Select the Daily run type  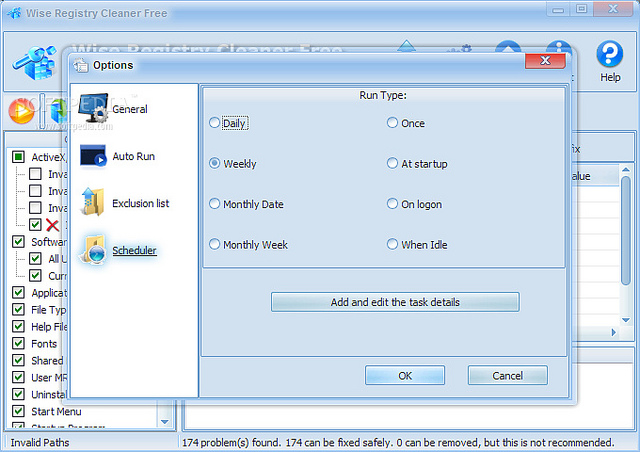click(x=214, y=123)
